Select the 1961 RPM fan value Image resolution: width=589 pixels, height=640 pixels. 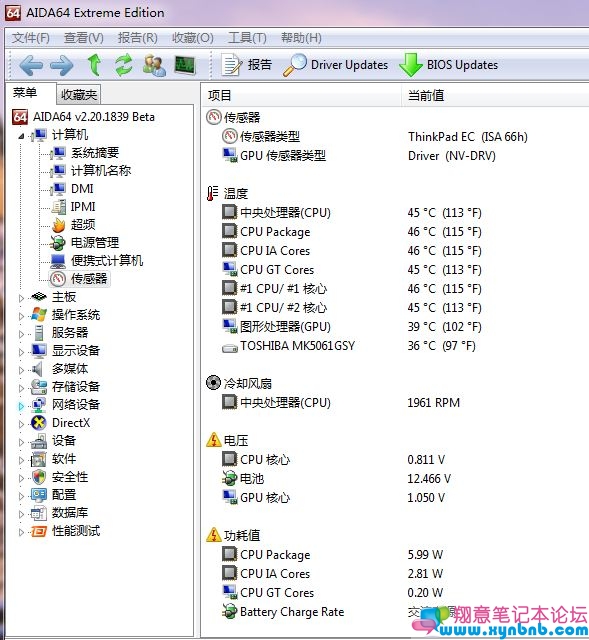coord(433,403)
